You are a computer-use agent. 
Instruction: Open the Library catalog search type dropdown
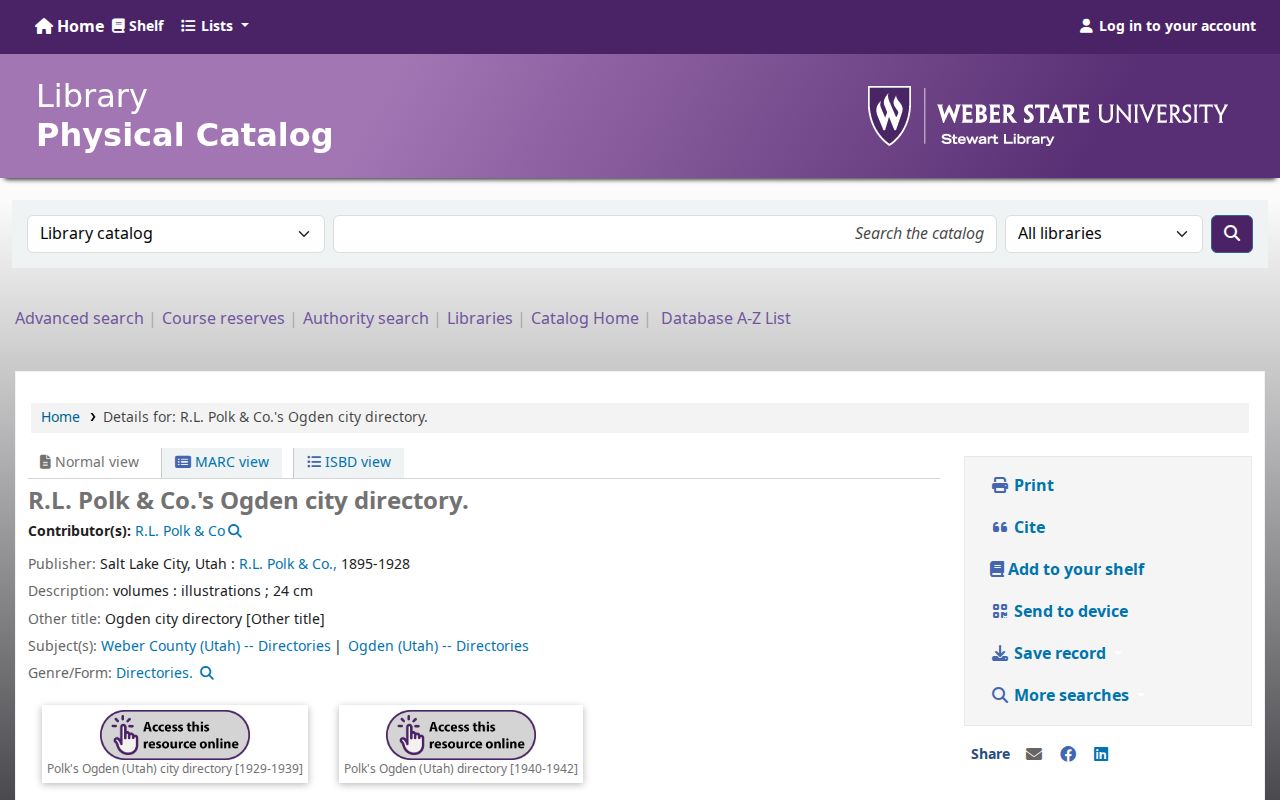click(x=176, y=234)
